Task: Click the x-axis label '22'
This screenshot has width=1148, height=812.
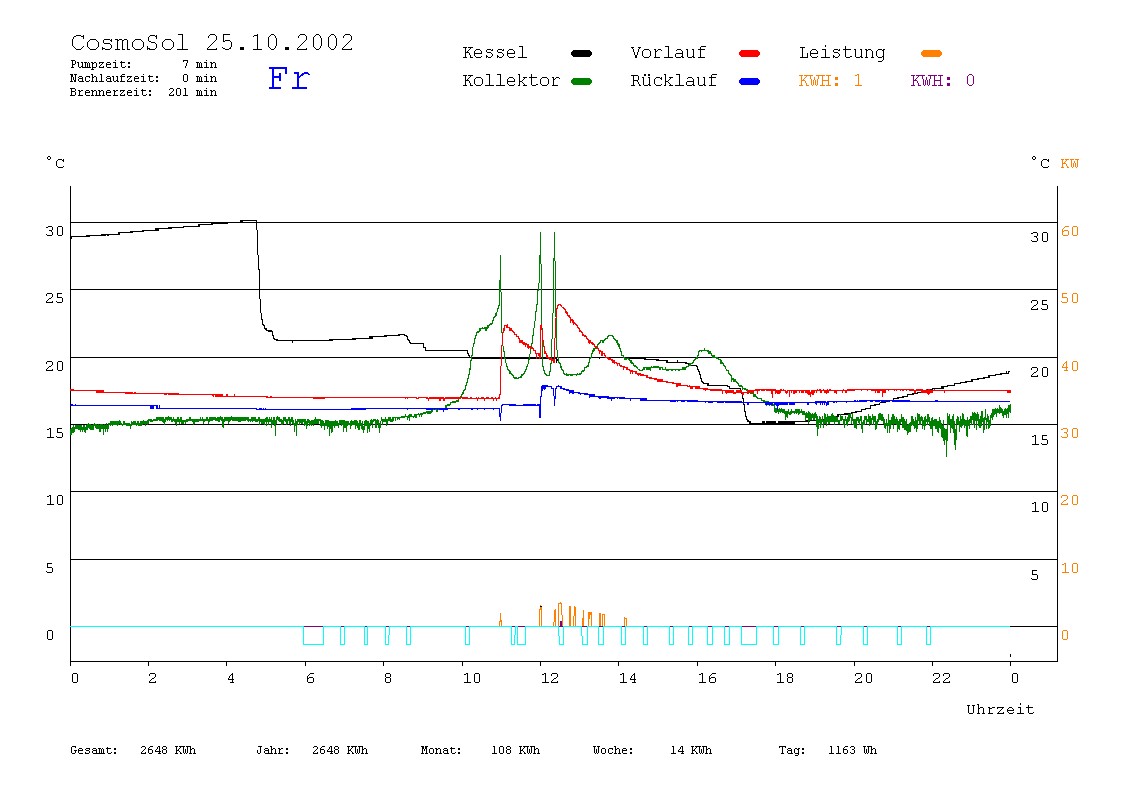Action: pos(942,678)
